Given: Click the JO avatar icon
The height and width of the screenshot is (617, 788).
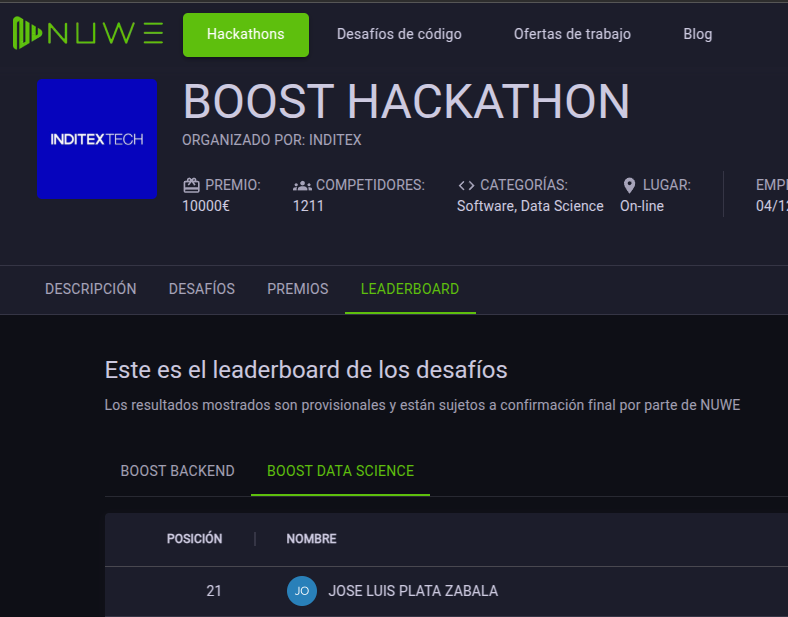Looking at the screenshot, I should click(302, 591).
